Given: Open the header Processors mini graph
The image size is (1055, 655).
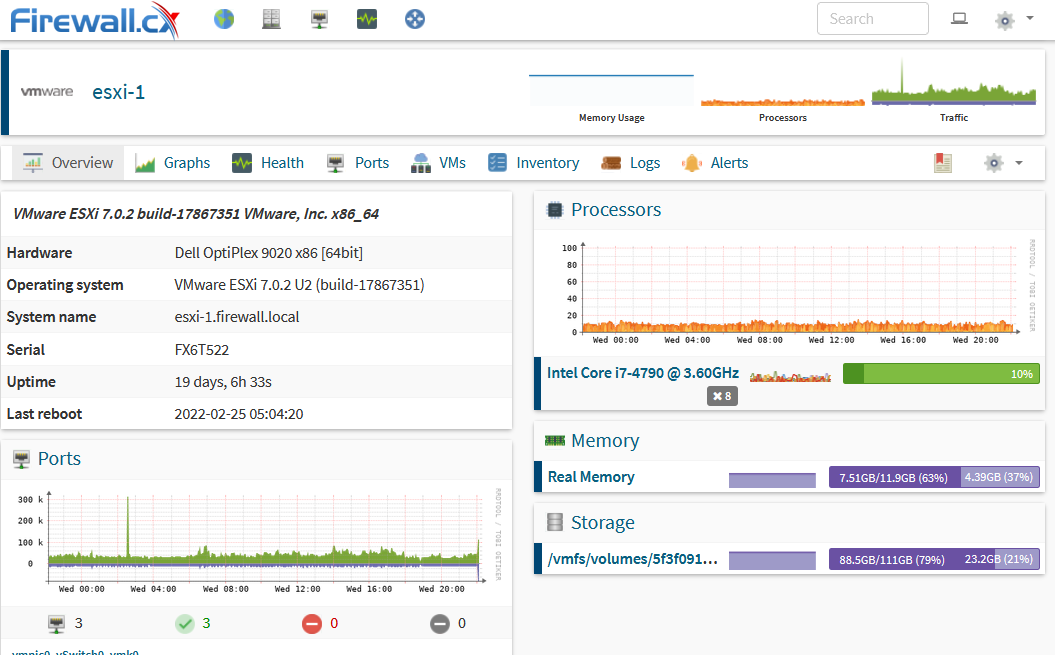Looking at the screenshot, I should tap(783, 101).
